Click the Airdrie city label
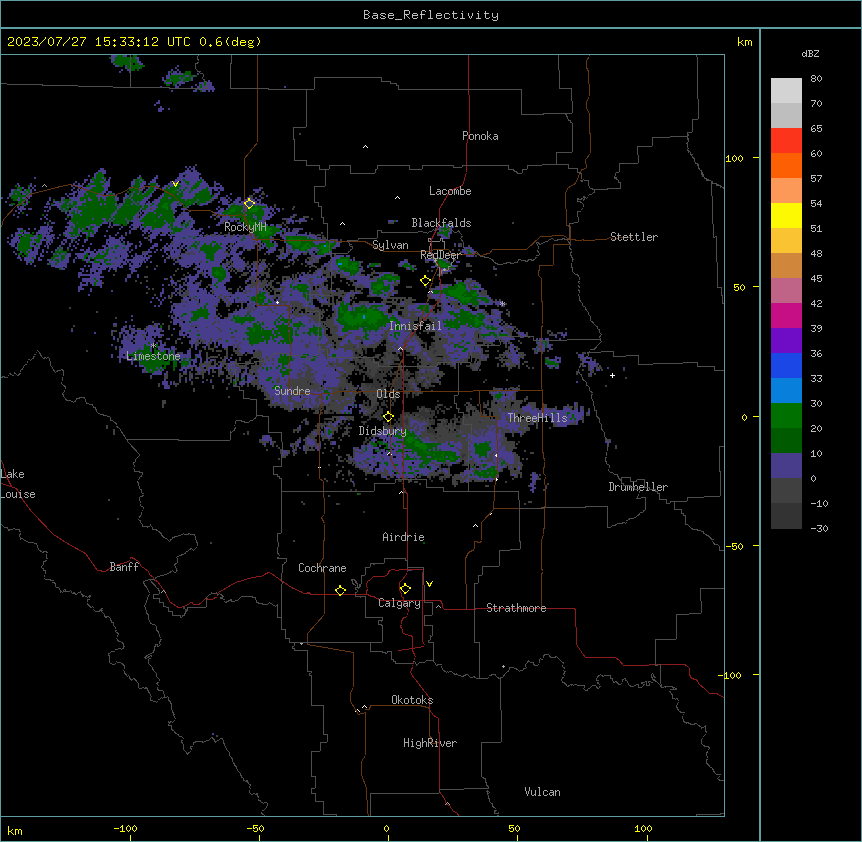The width and height of the screenshot is (862, 842). (x=404, y=537)
